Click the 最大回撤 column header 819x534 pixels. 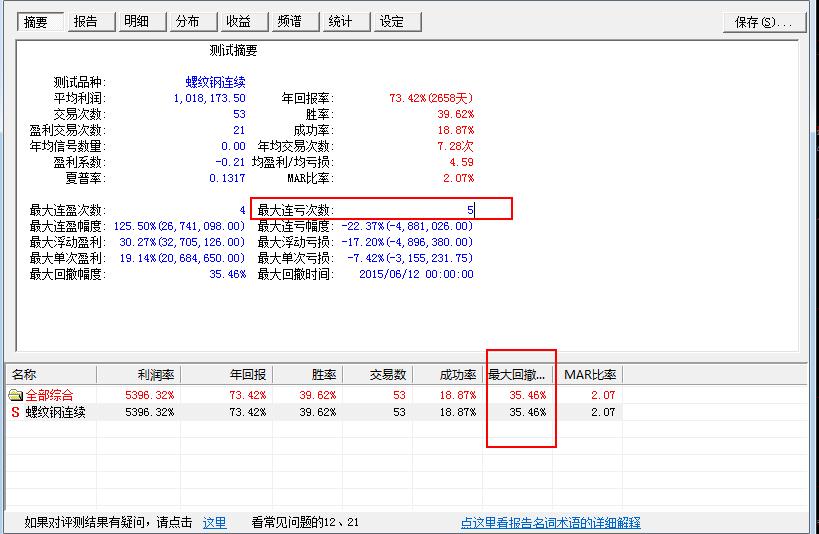tap(518, 375)
